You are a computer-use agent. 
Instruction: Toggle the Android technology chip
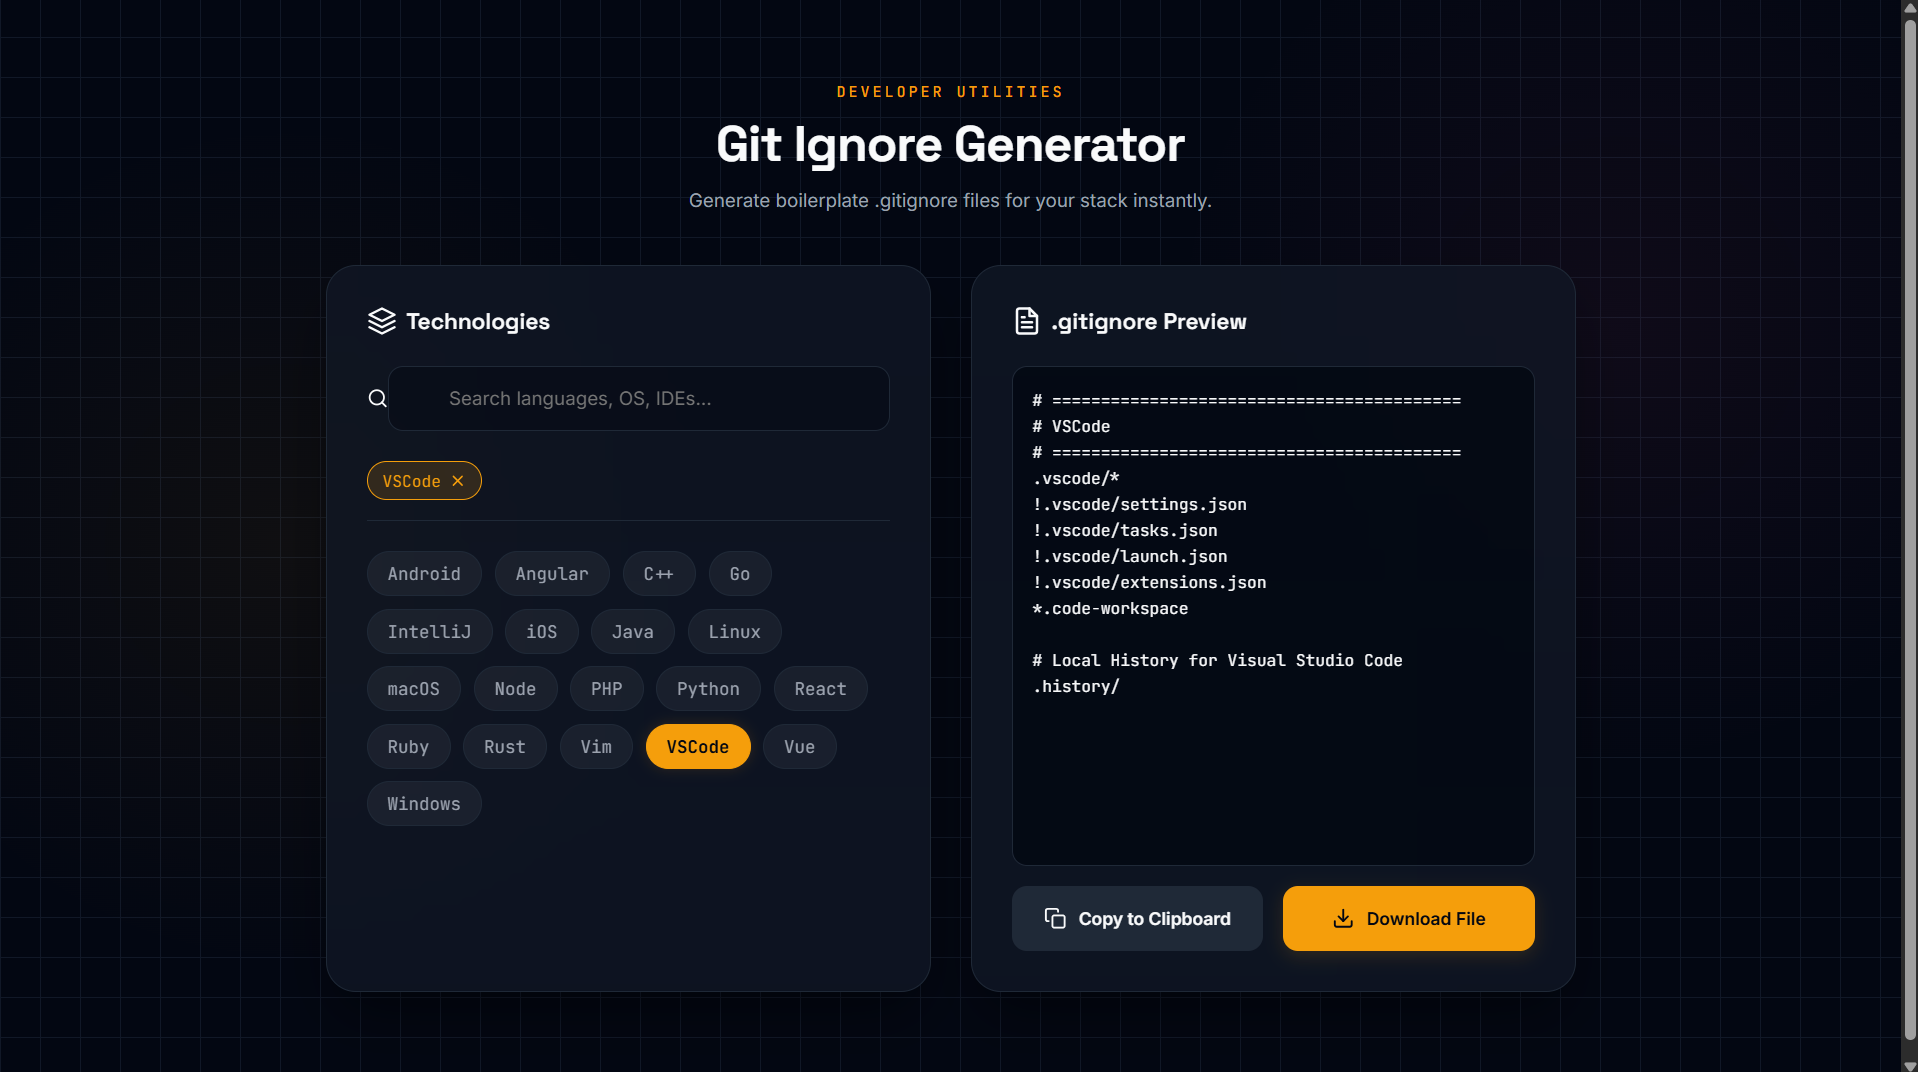(x=424, y=574)
